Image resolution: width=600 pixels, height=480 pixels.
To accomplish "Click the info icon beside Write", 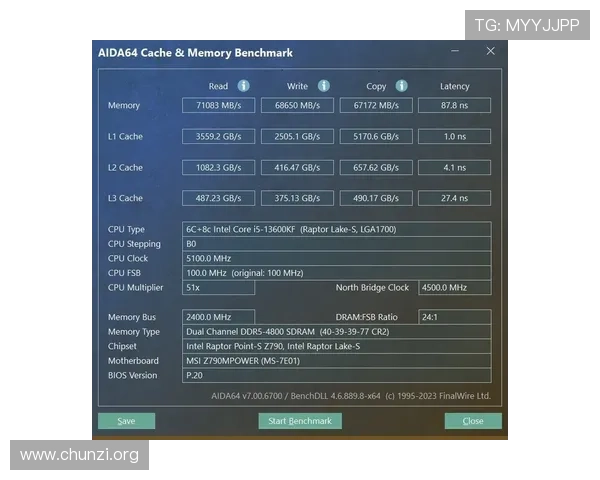I will (x=322, y=86).
